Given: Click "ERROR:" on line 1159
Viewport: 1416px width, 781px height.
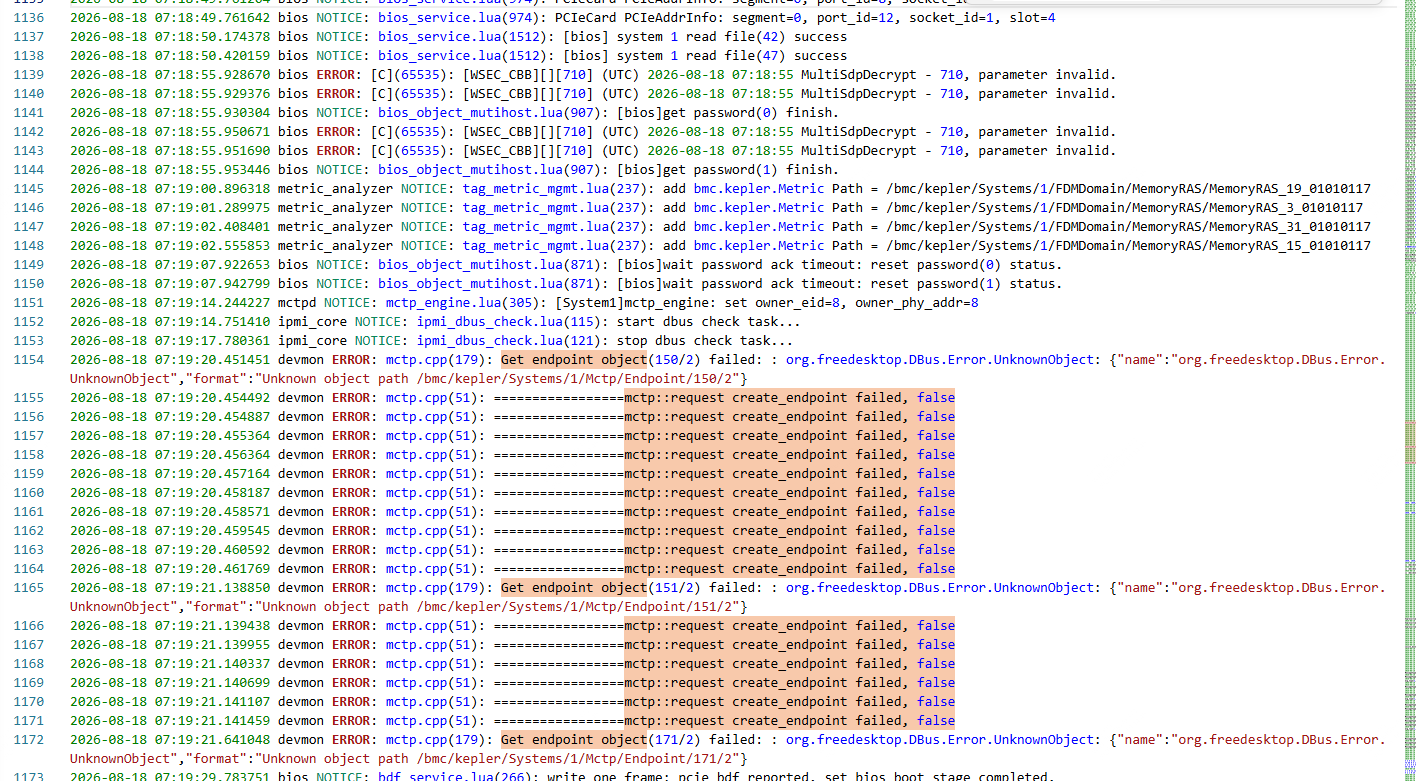Looking at the screenshot, I should 355,474.
